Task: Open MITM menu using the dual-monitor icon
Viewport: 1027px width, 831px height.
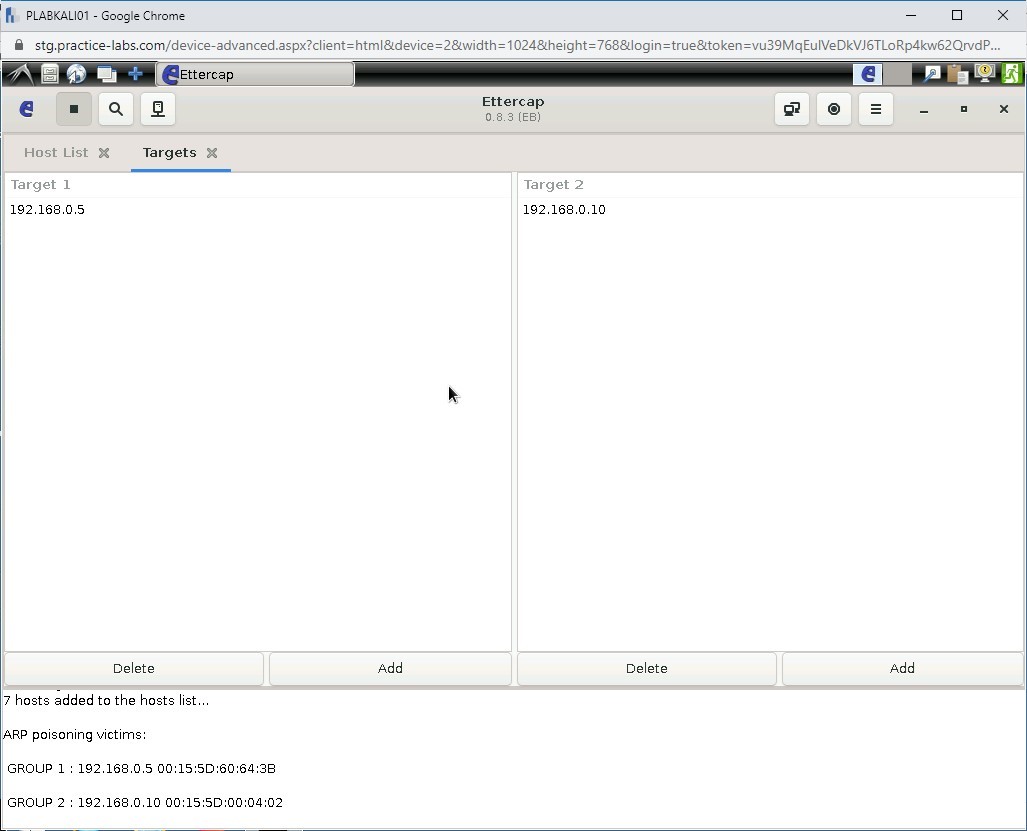Action: click(x=791, y=109)
